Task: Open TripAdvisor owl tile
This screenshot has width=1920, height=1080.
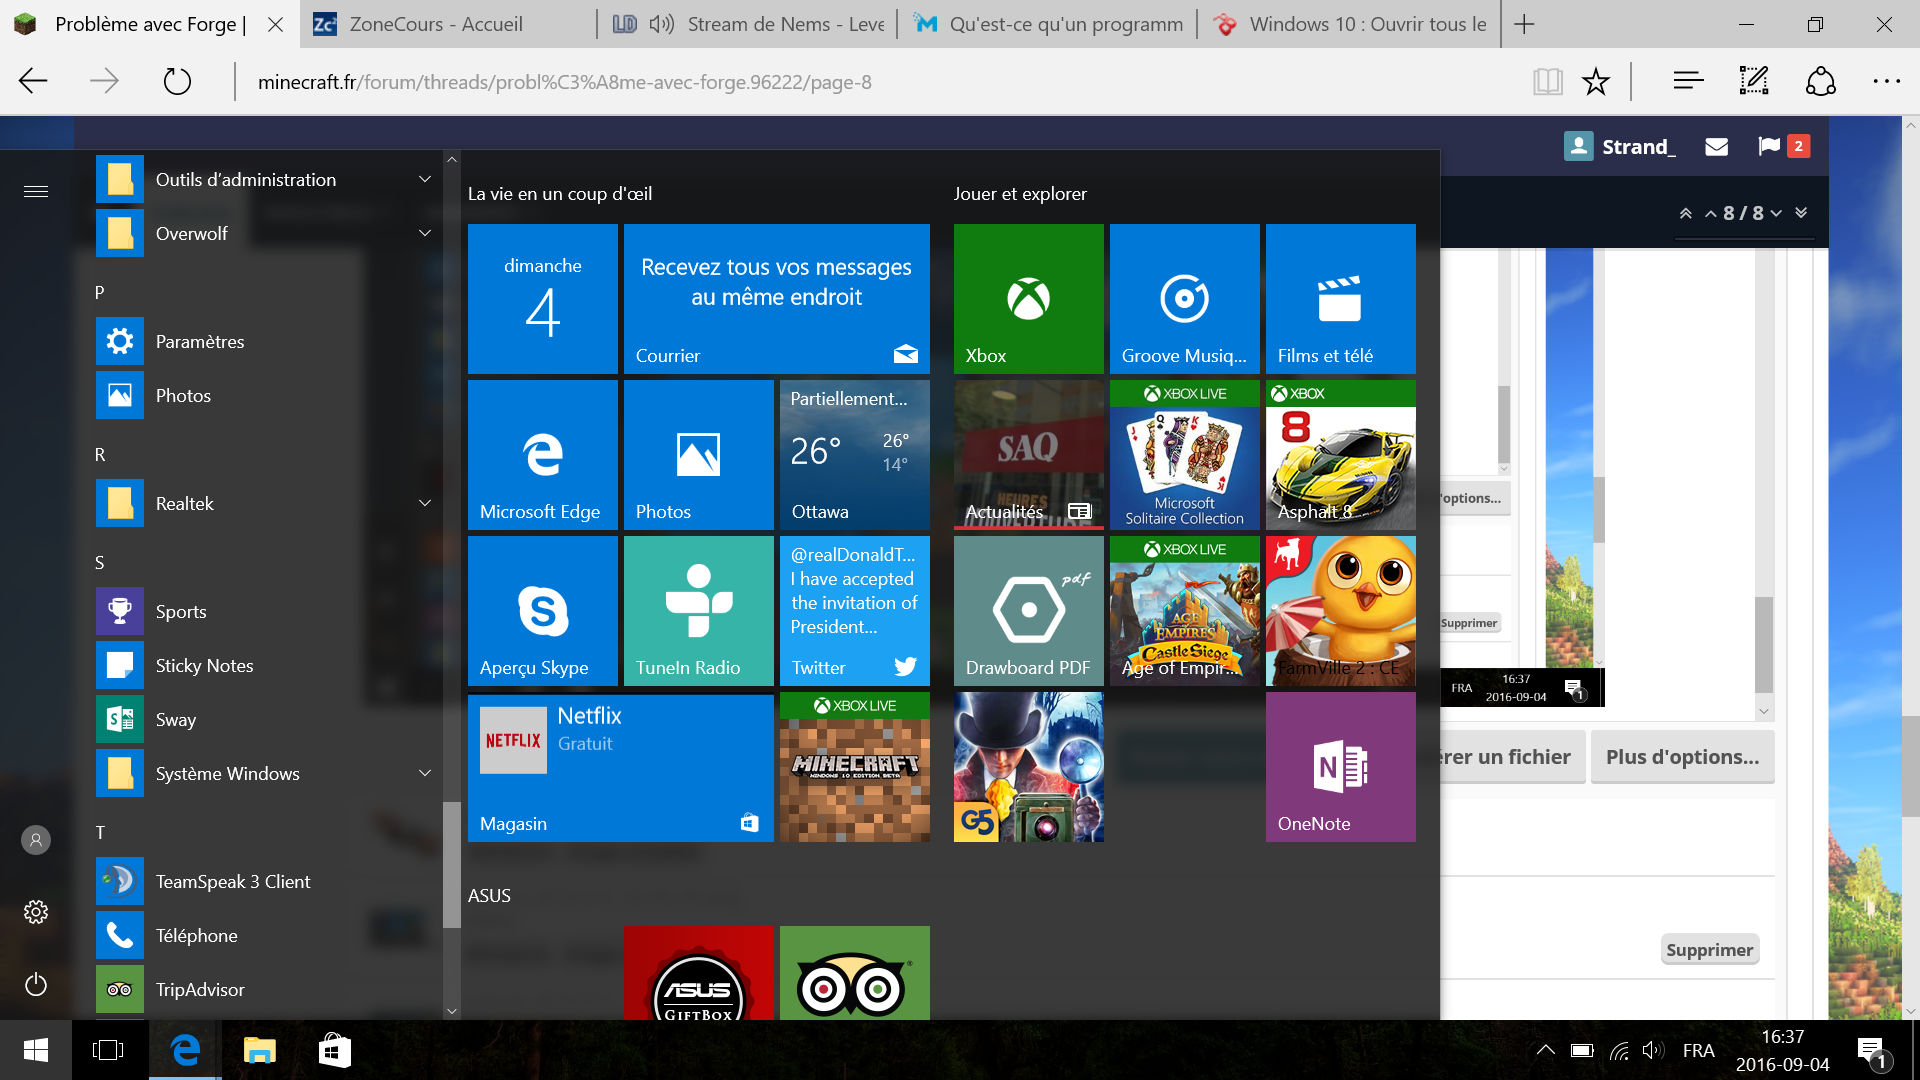Action: coord(854,972)
